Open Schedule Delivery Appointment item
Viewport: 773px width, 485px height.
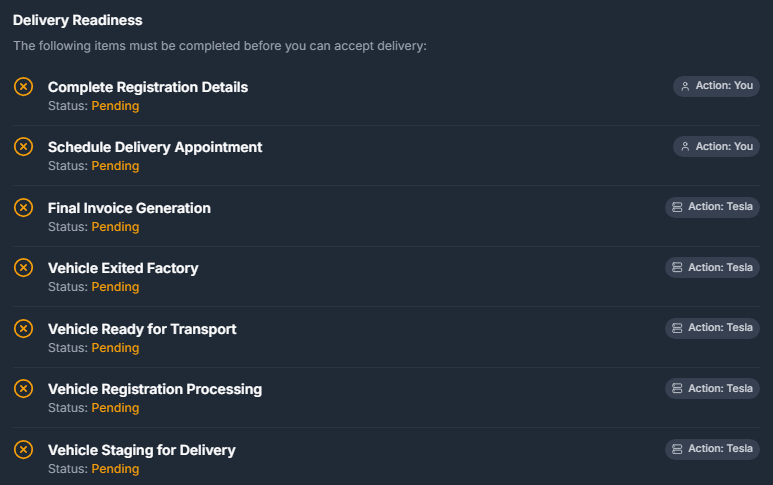(x=155, y=147)
